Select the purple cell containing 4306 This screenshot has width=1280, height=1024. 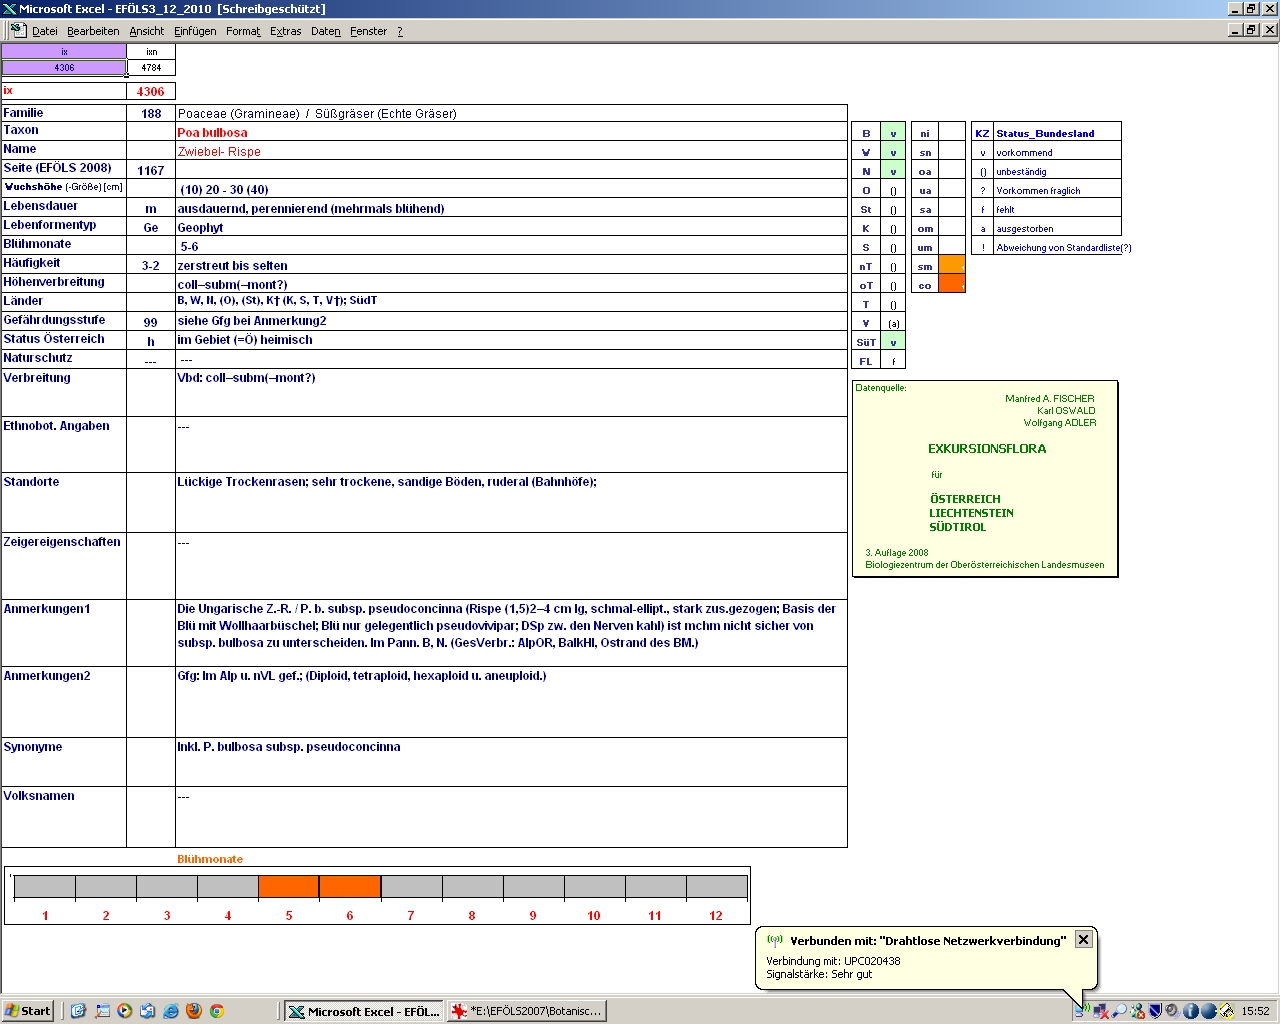point(64,68)
